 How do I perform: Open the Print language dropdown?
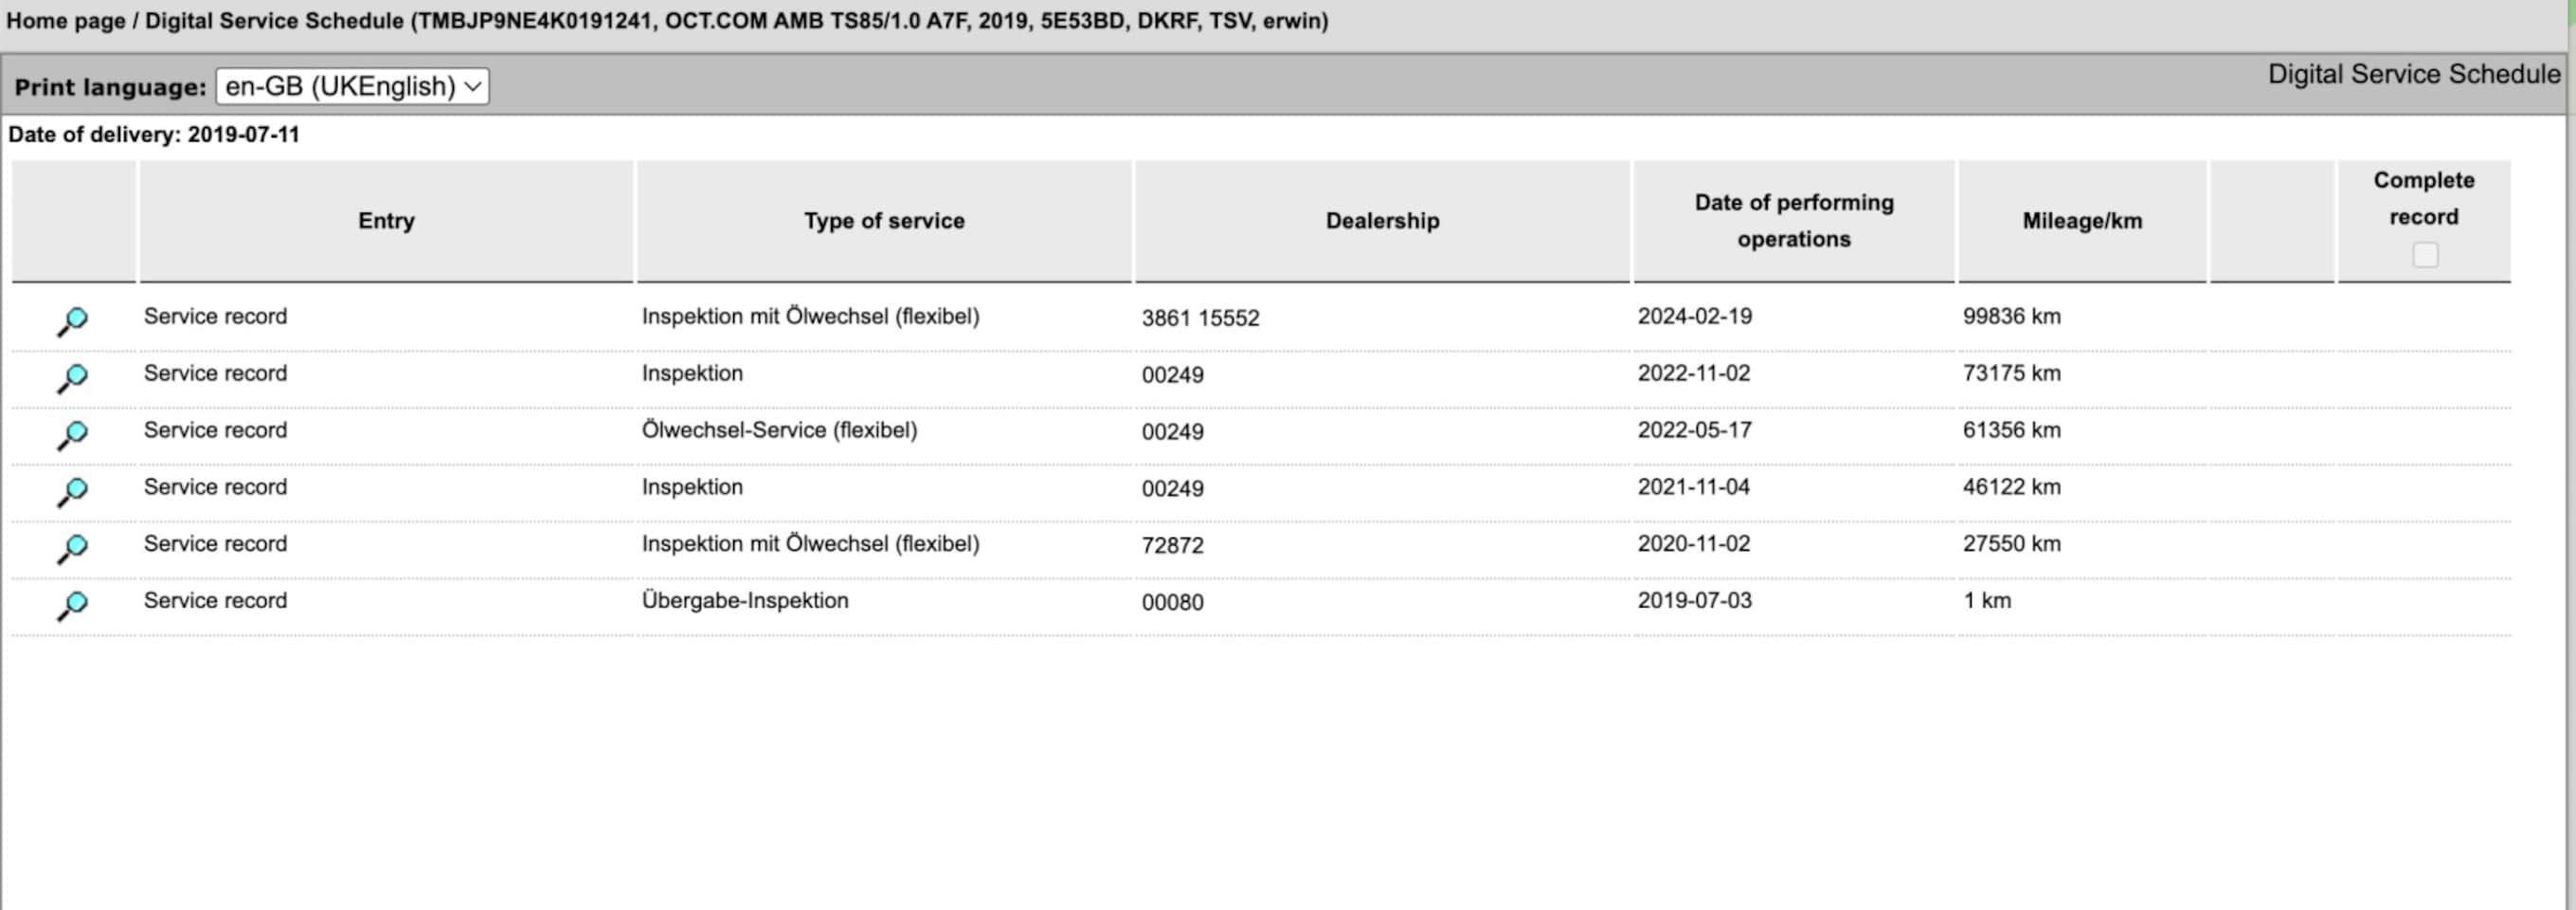352,86
